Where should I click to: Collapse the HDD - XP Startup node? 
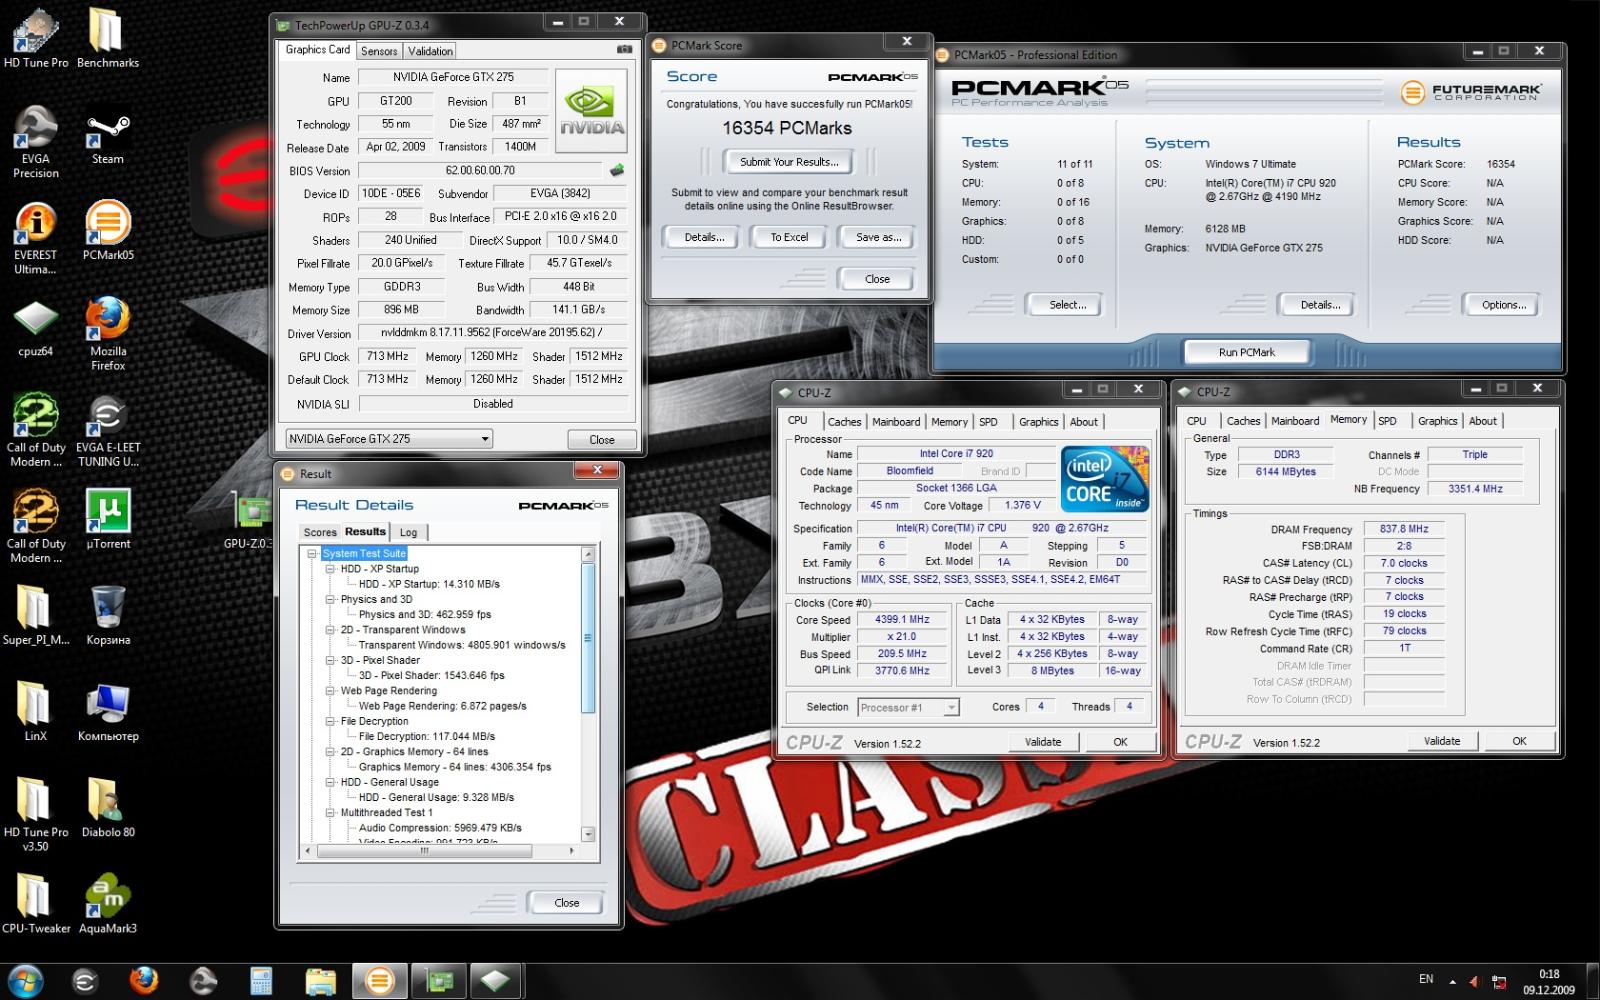330,568
